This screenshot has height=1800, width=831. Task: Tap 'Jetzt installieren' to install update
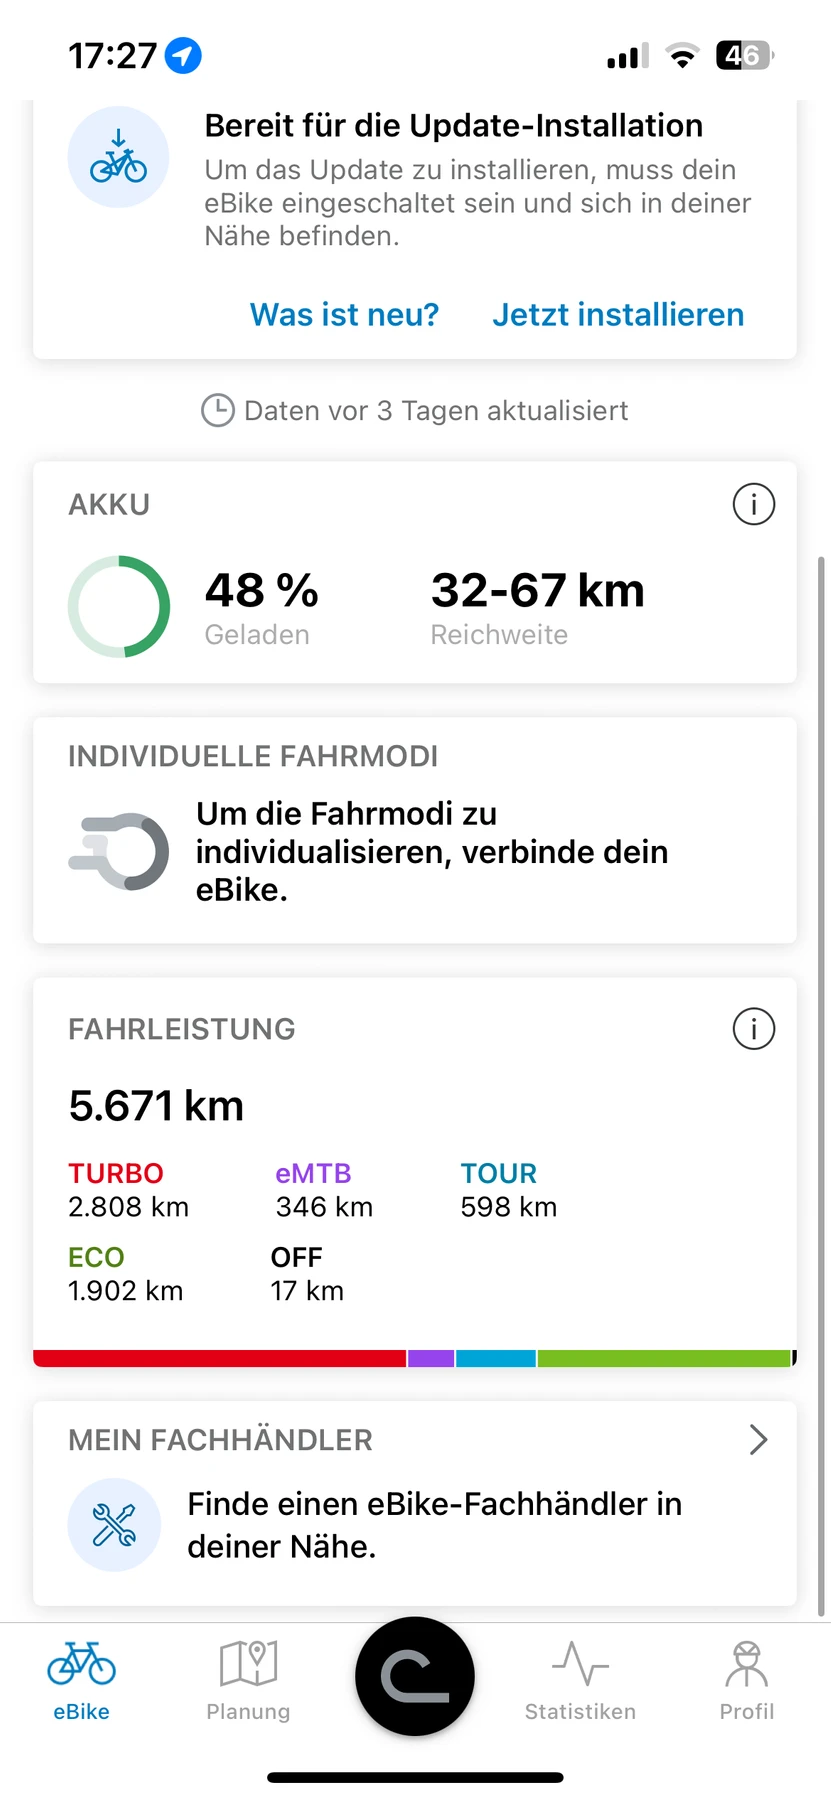(x=618, y=314)
